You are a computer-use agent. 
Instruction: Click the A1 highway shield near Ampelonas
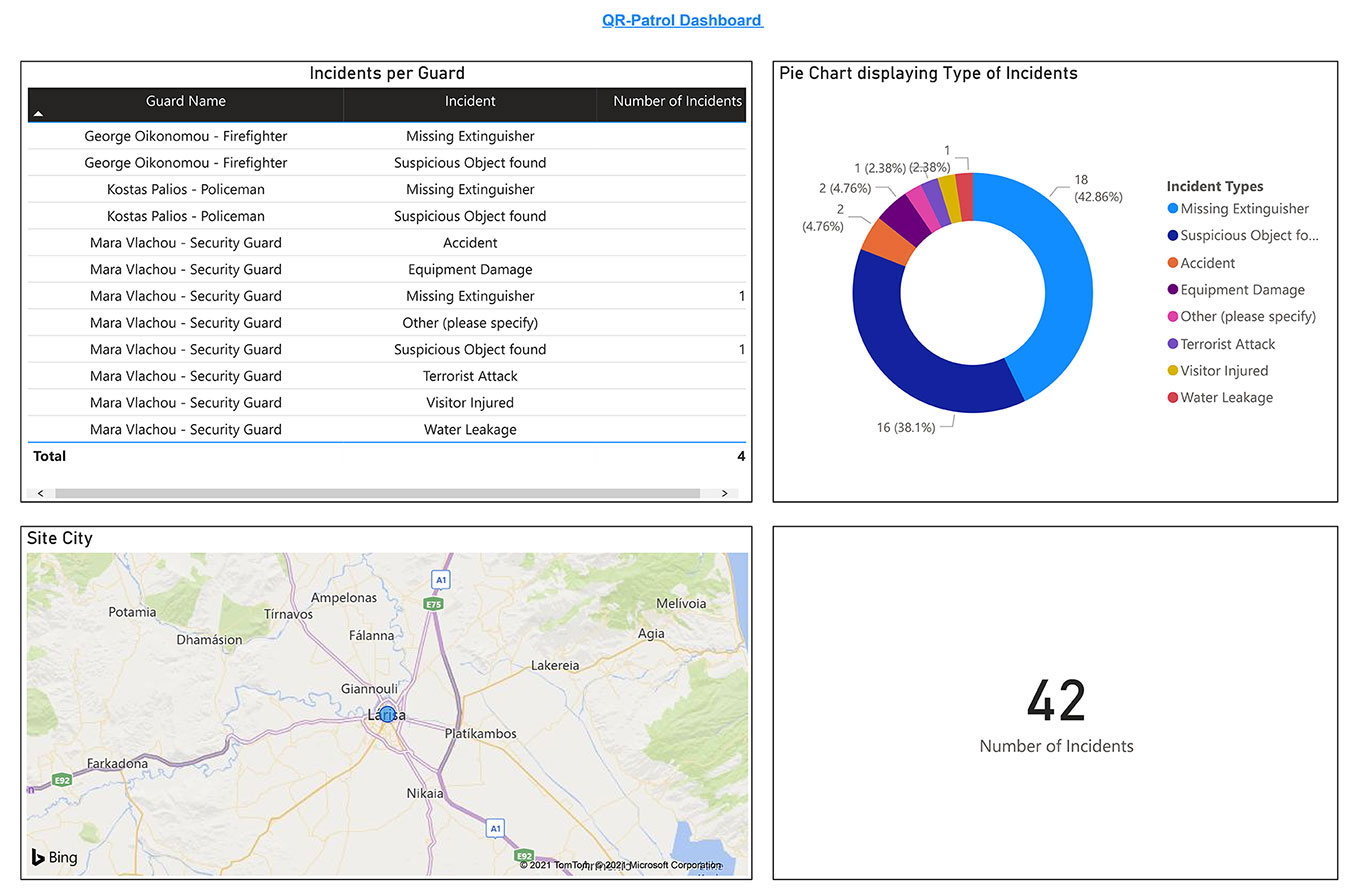[439, 579]
